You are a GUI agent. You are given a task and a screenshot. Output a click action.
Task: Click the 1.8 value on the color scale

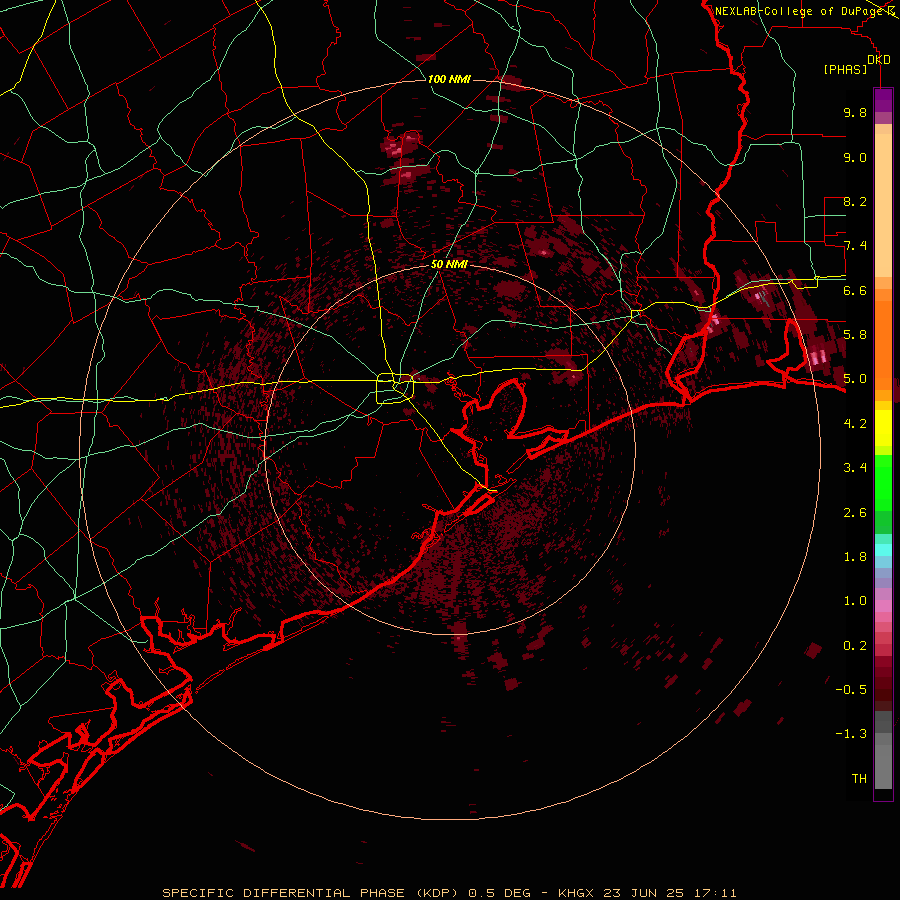pos(855,557)
